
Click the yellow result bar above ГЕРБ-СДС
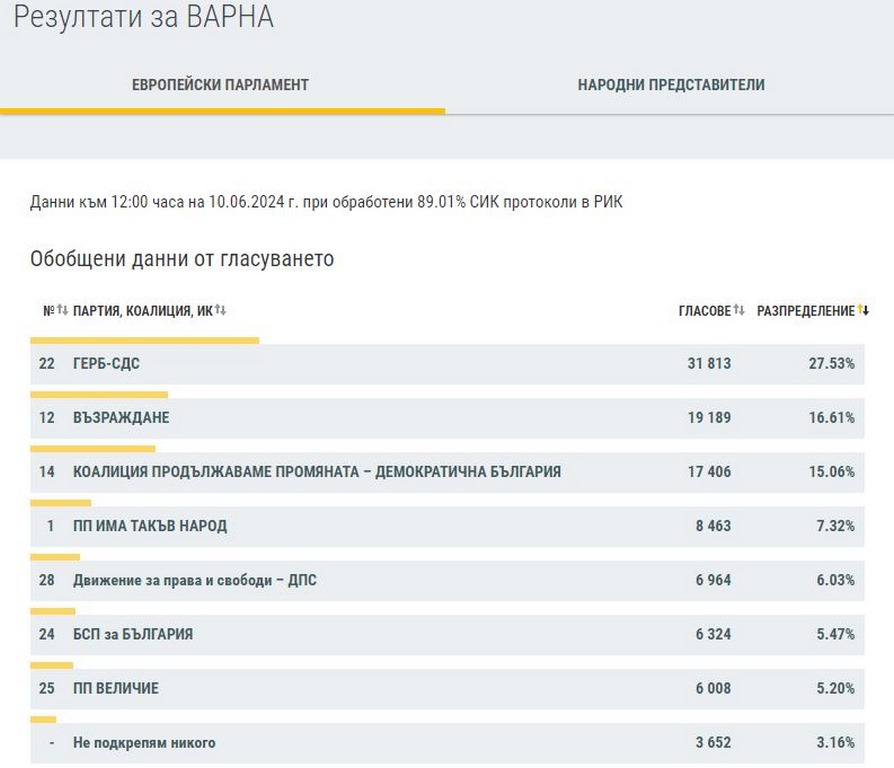pos(145,341)
